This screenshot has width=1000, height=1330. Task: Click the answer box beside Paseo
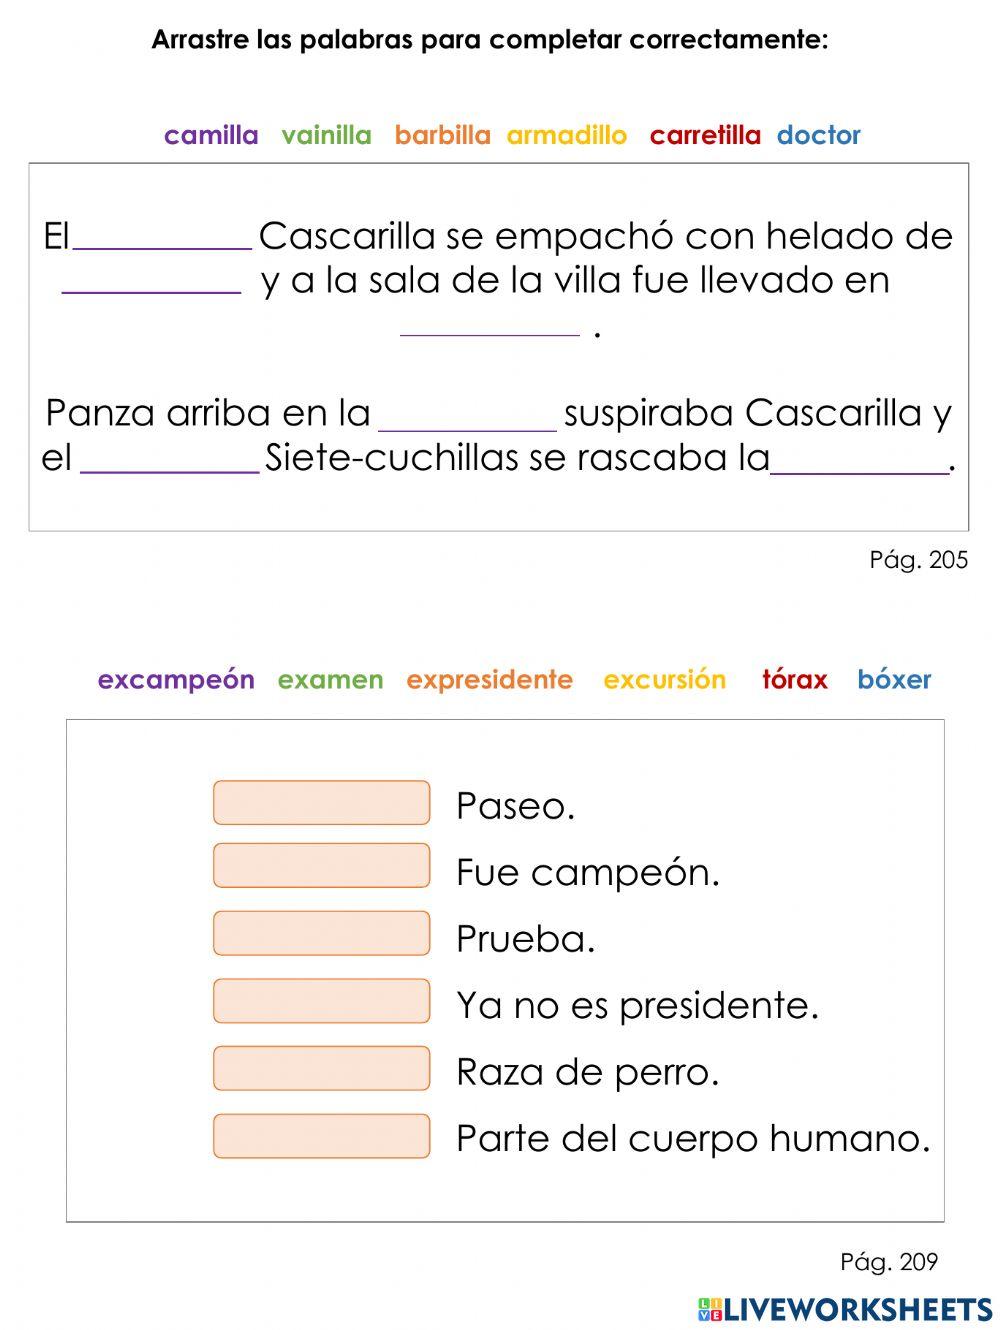321,803
